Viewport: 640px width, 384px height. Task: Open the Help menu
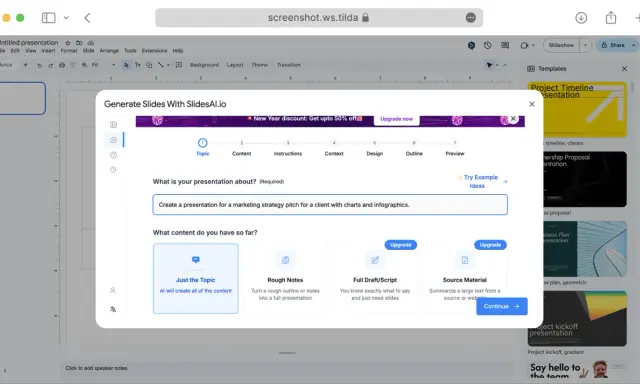[178, 51]
